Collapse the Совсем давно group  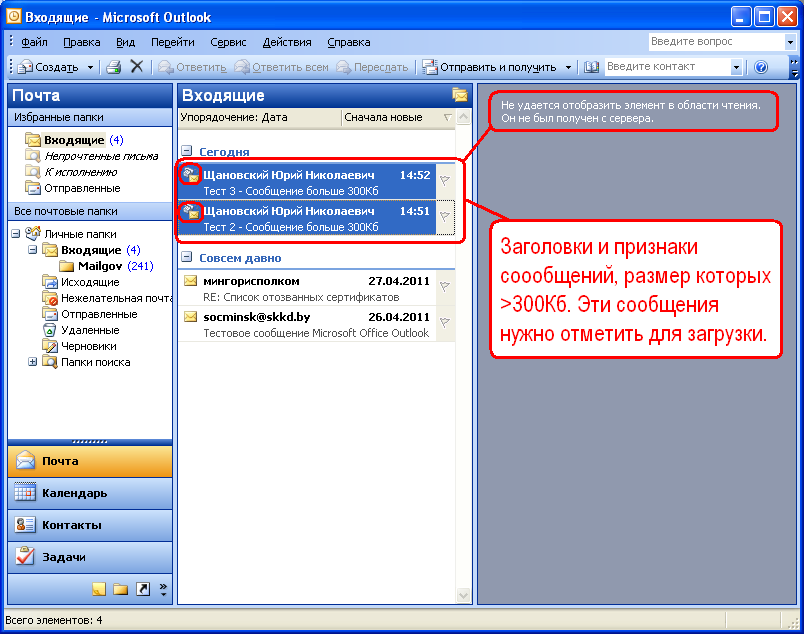click(x=187, y=257)
